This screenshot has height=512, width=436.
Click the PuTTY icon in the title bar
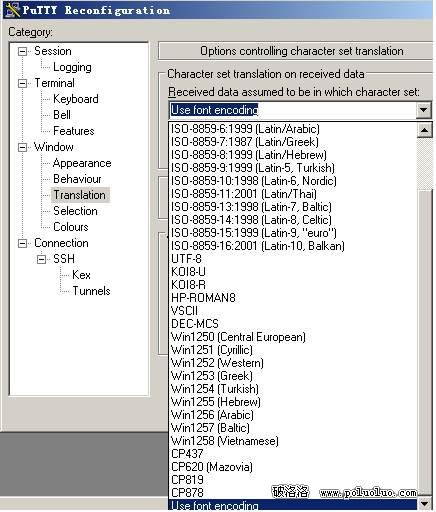(x=13, y=10)
